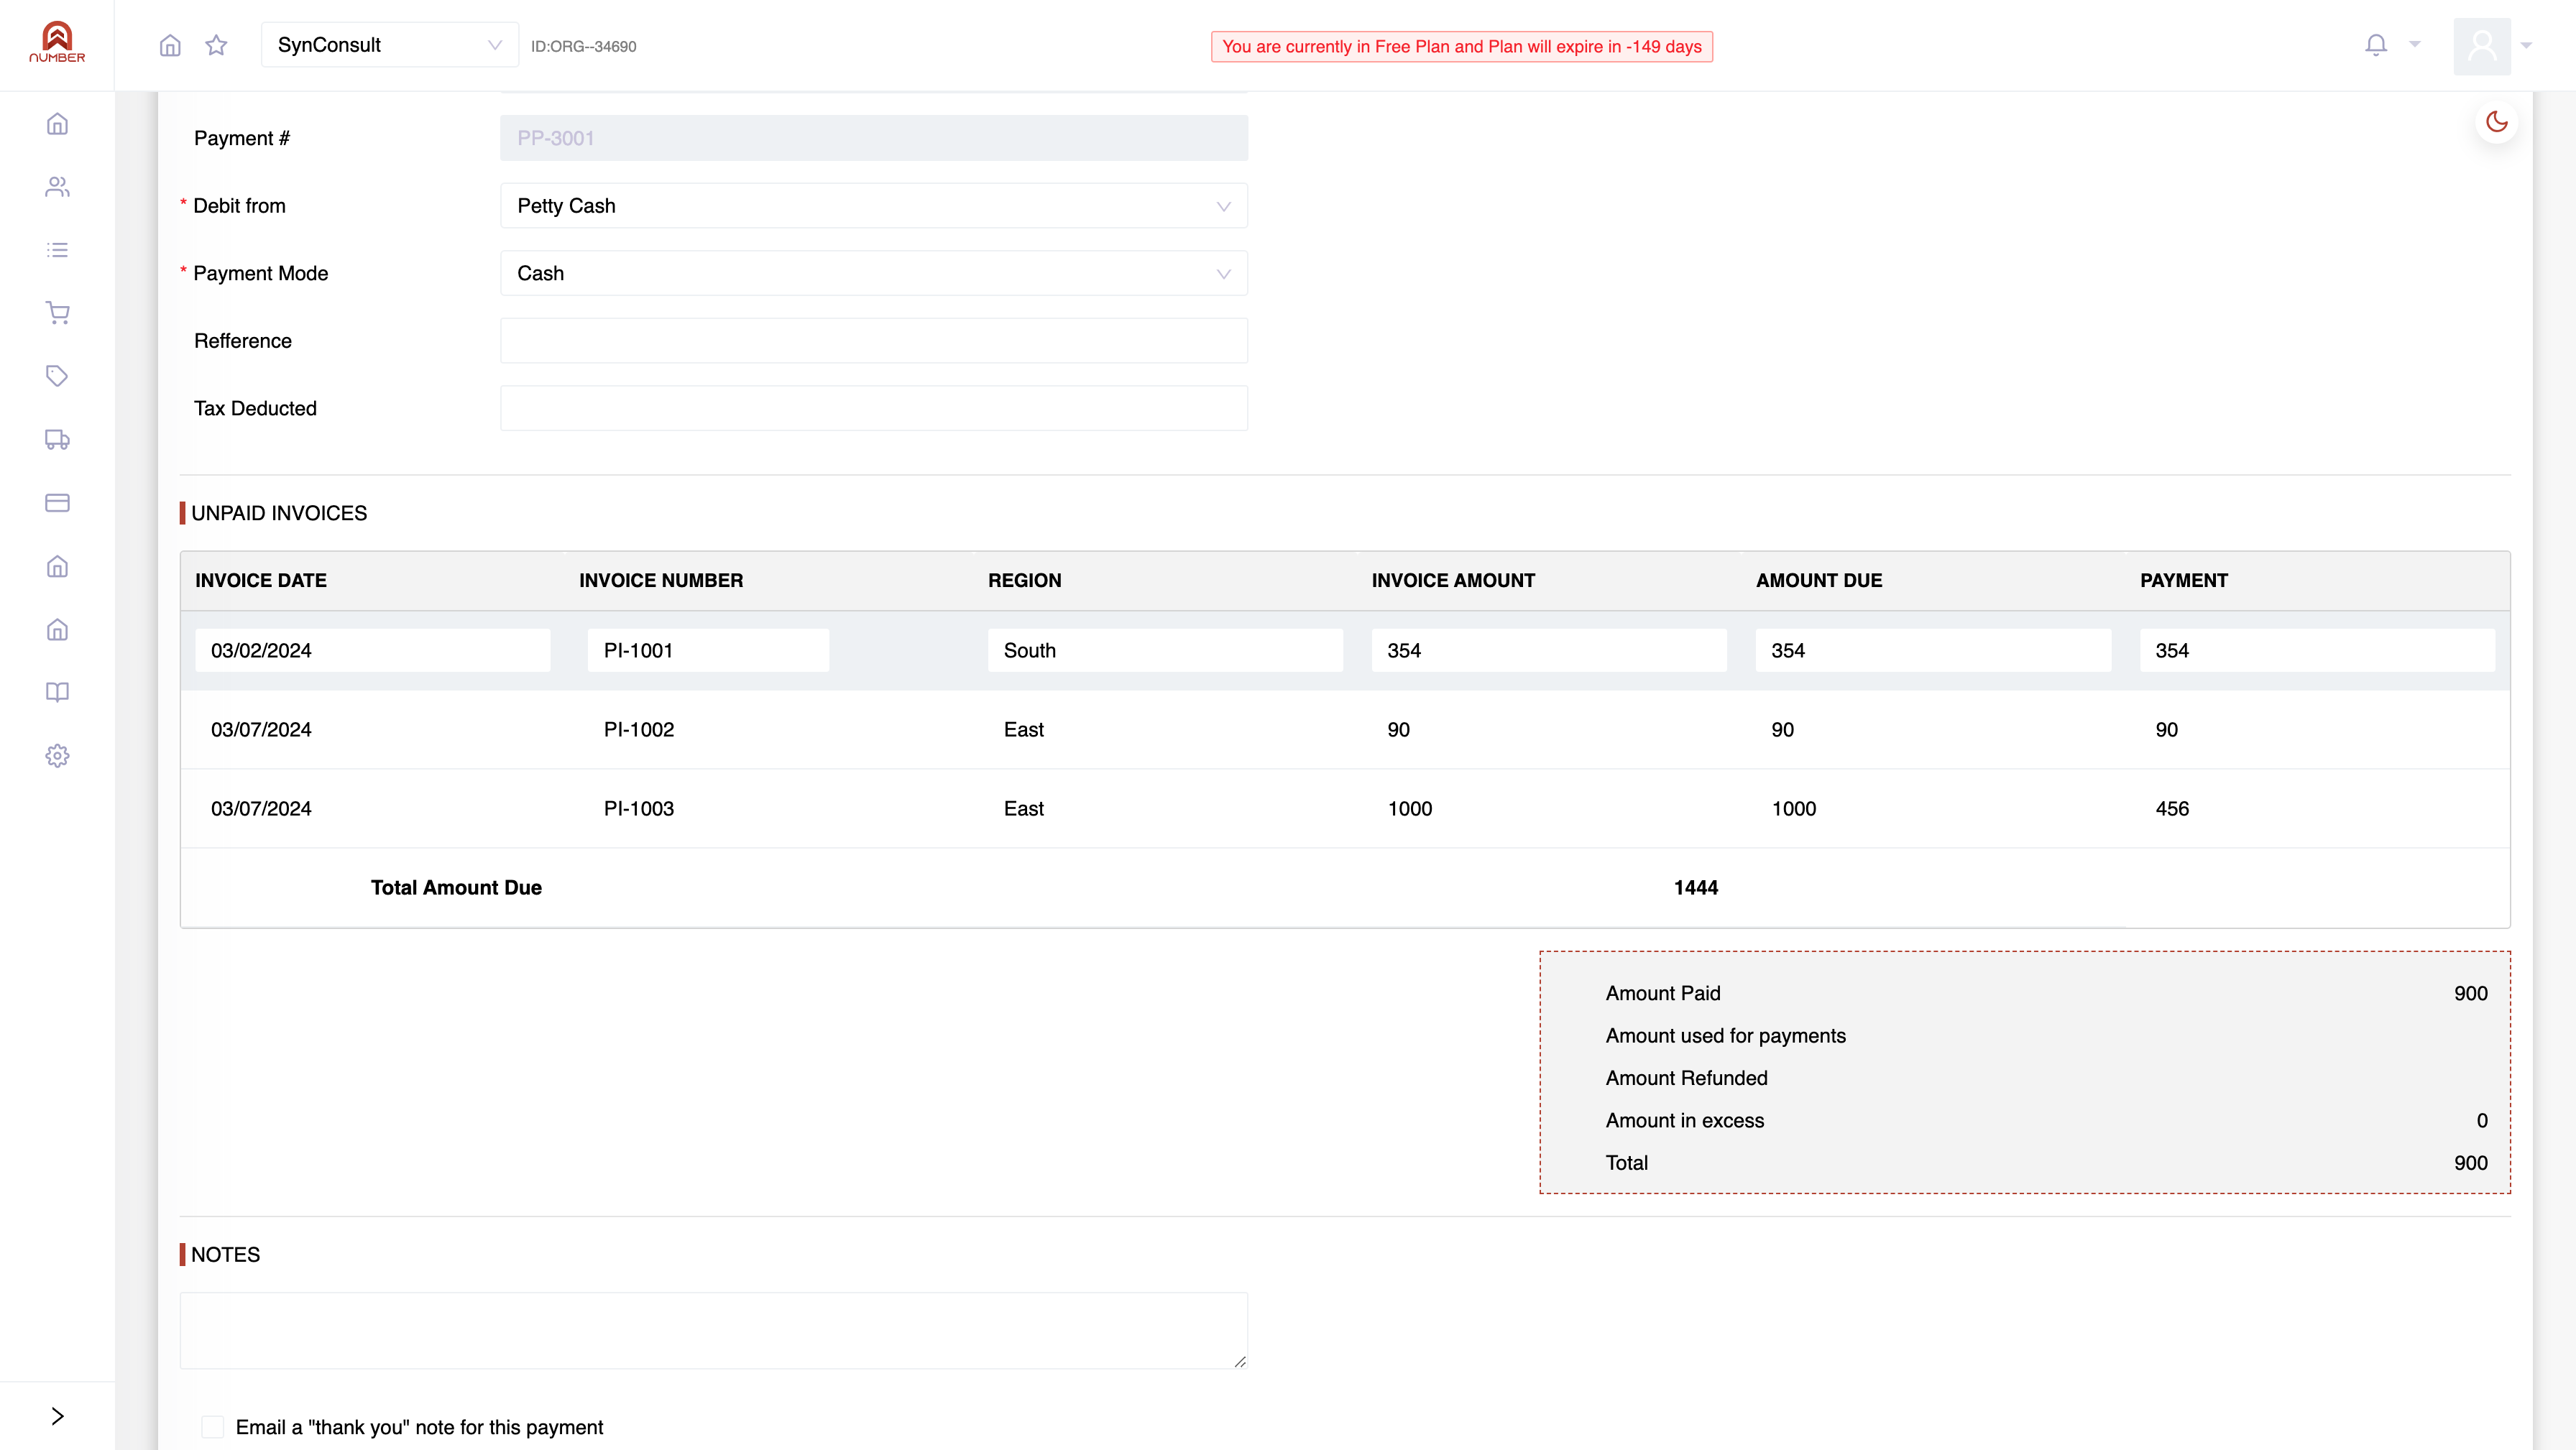Click the Total Amount Due value 1444
Screen dimensions: 2576x1450
[x=1696, y=888]
